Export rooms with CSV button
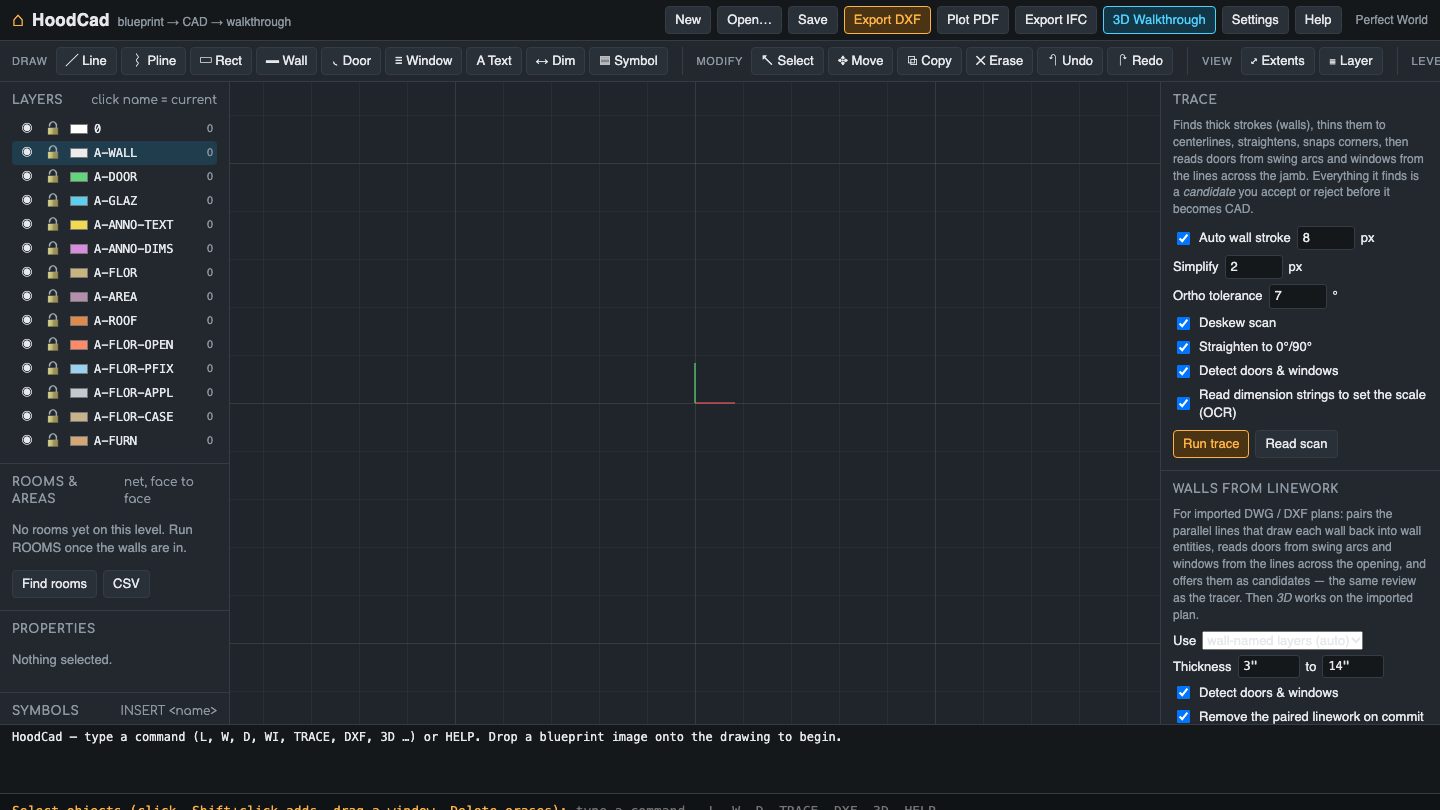This screenshot has width=1440, height=810. click(126, 584)
